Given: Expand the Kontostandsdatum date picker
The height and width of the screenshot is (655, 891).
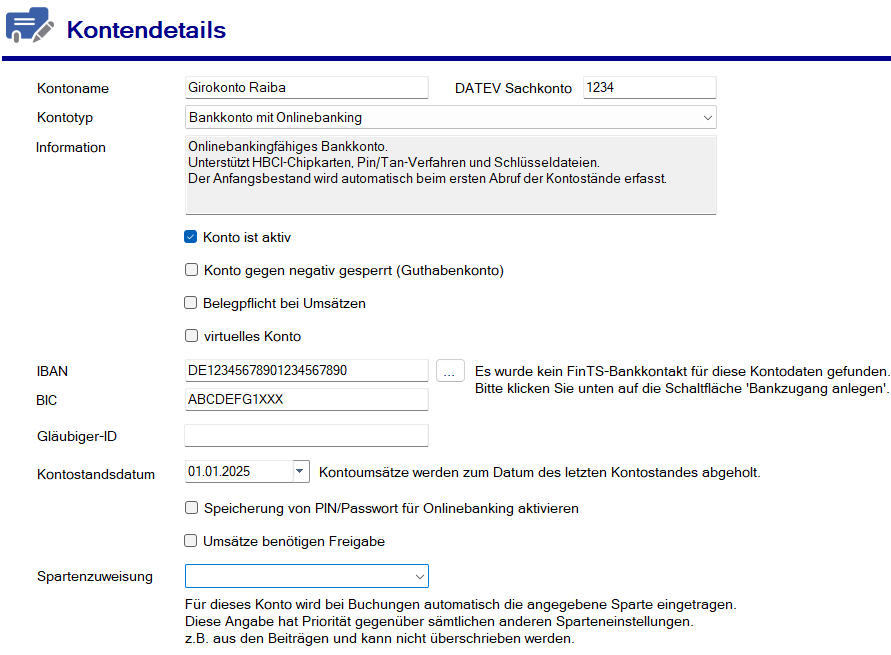Looking at the screenshot, I should coord(300,471).
